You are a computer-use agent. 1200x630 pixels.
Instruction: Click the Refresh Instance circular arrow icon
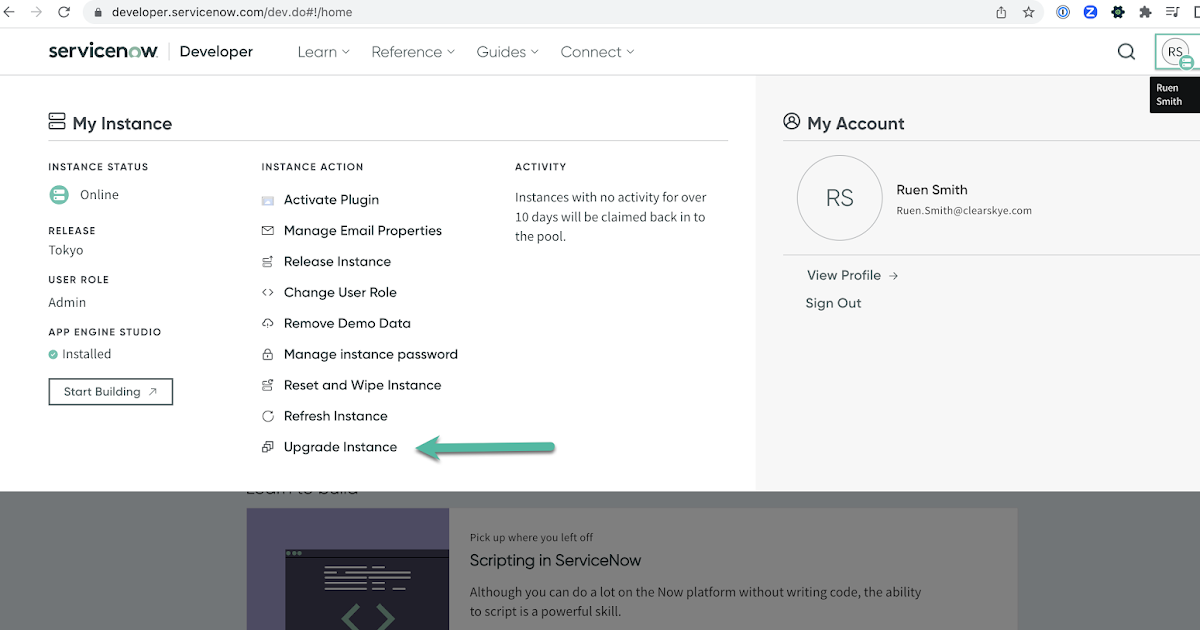pos(267,416)
